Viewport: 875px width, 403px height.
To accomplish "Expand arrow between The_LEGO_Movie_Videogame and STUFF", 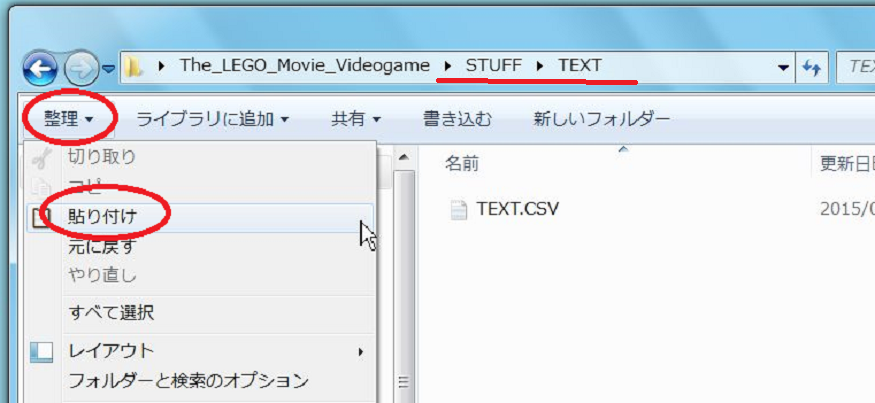I will pyautogui.click(x=448, y=66).
